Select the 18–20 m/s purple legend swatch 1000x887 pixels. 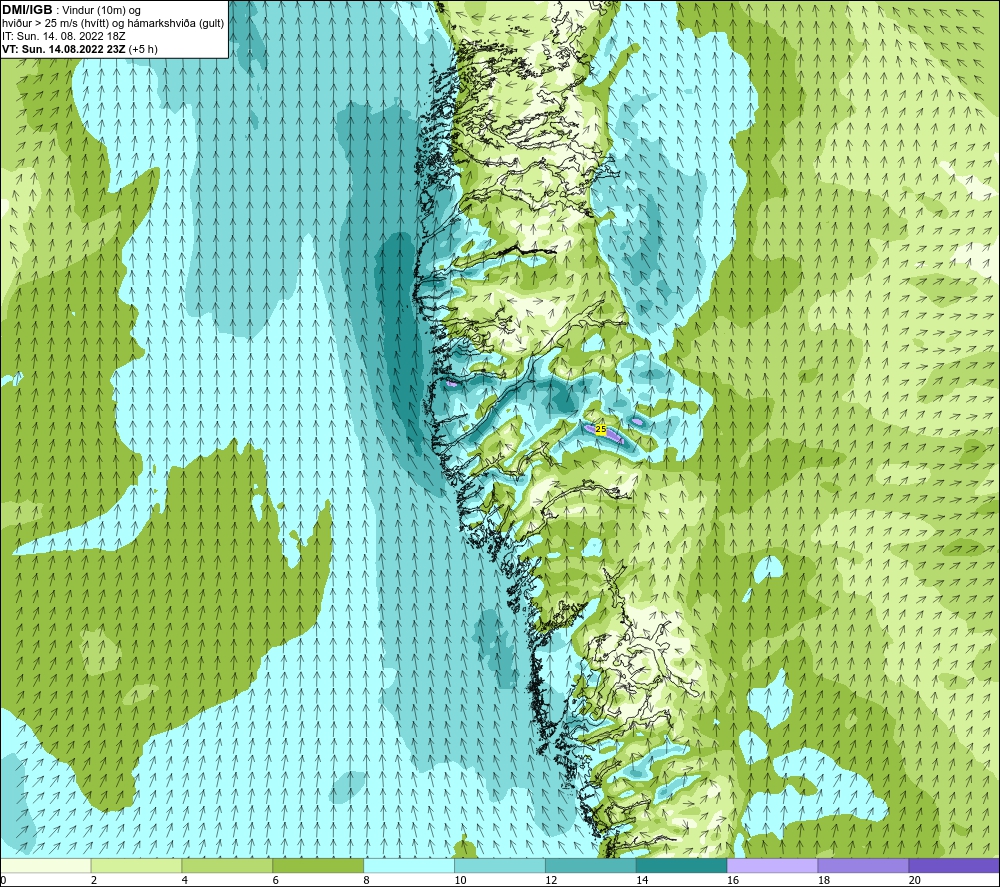pos(863,865)
